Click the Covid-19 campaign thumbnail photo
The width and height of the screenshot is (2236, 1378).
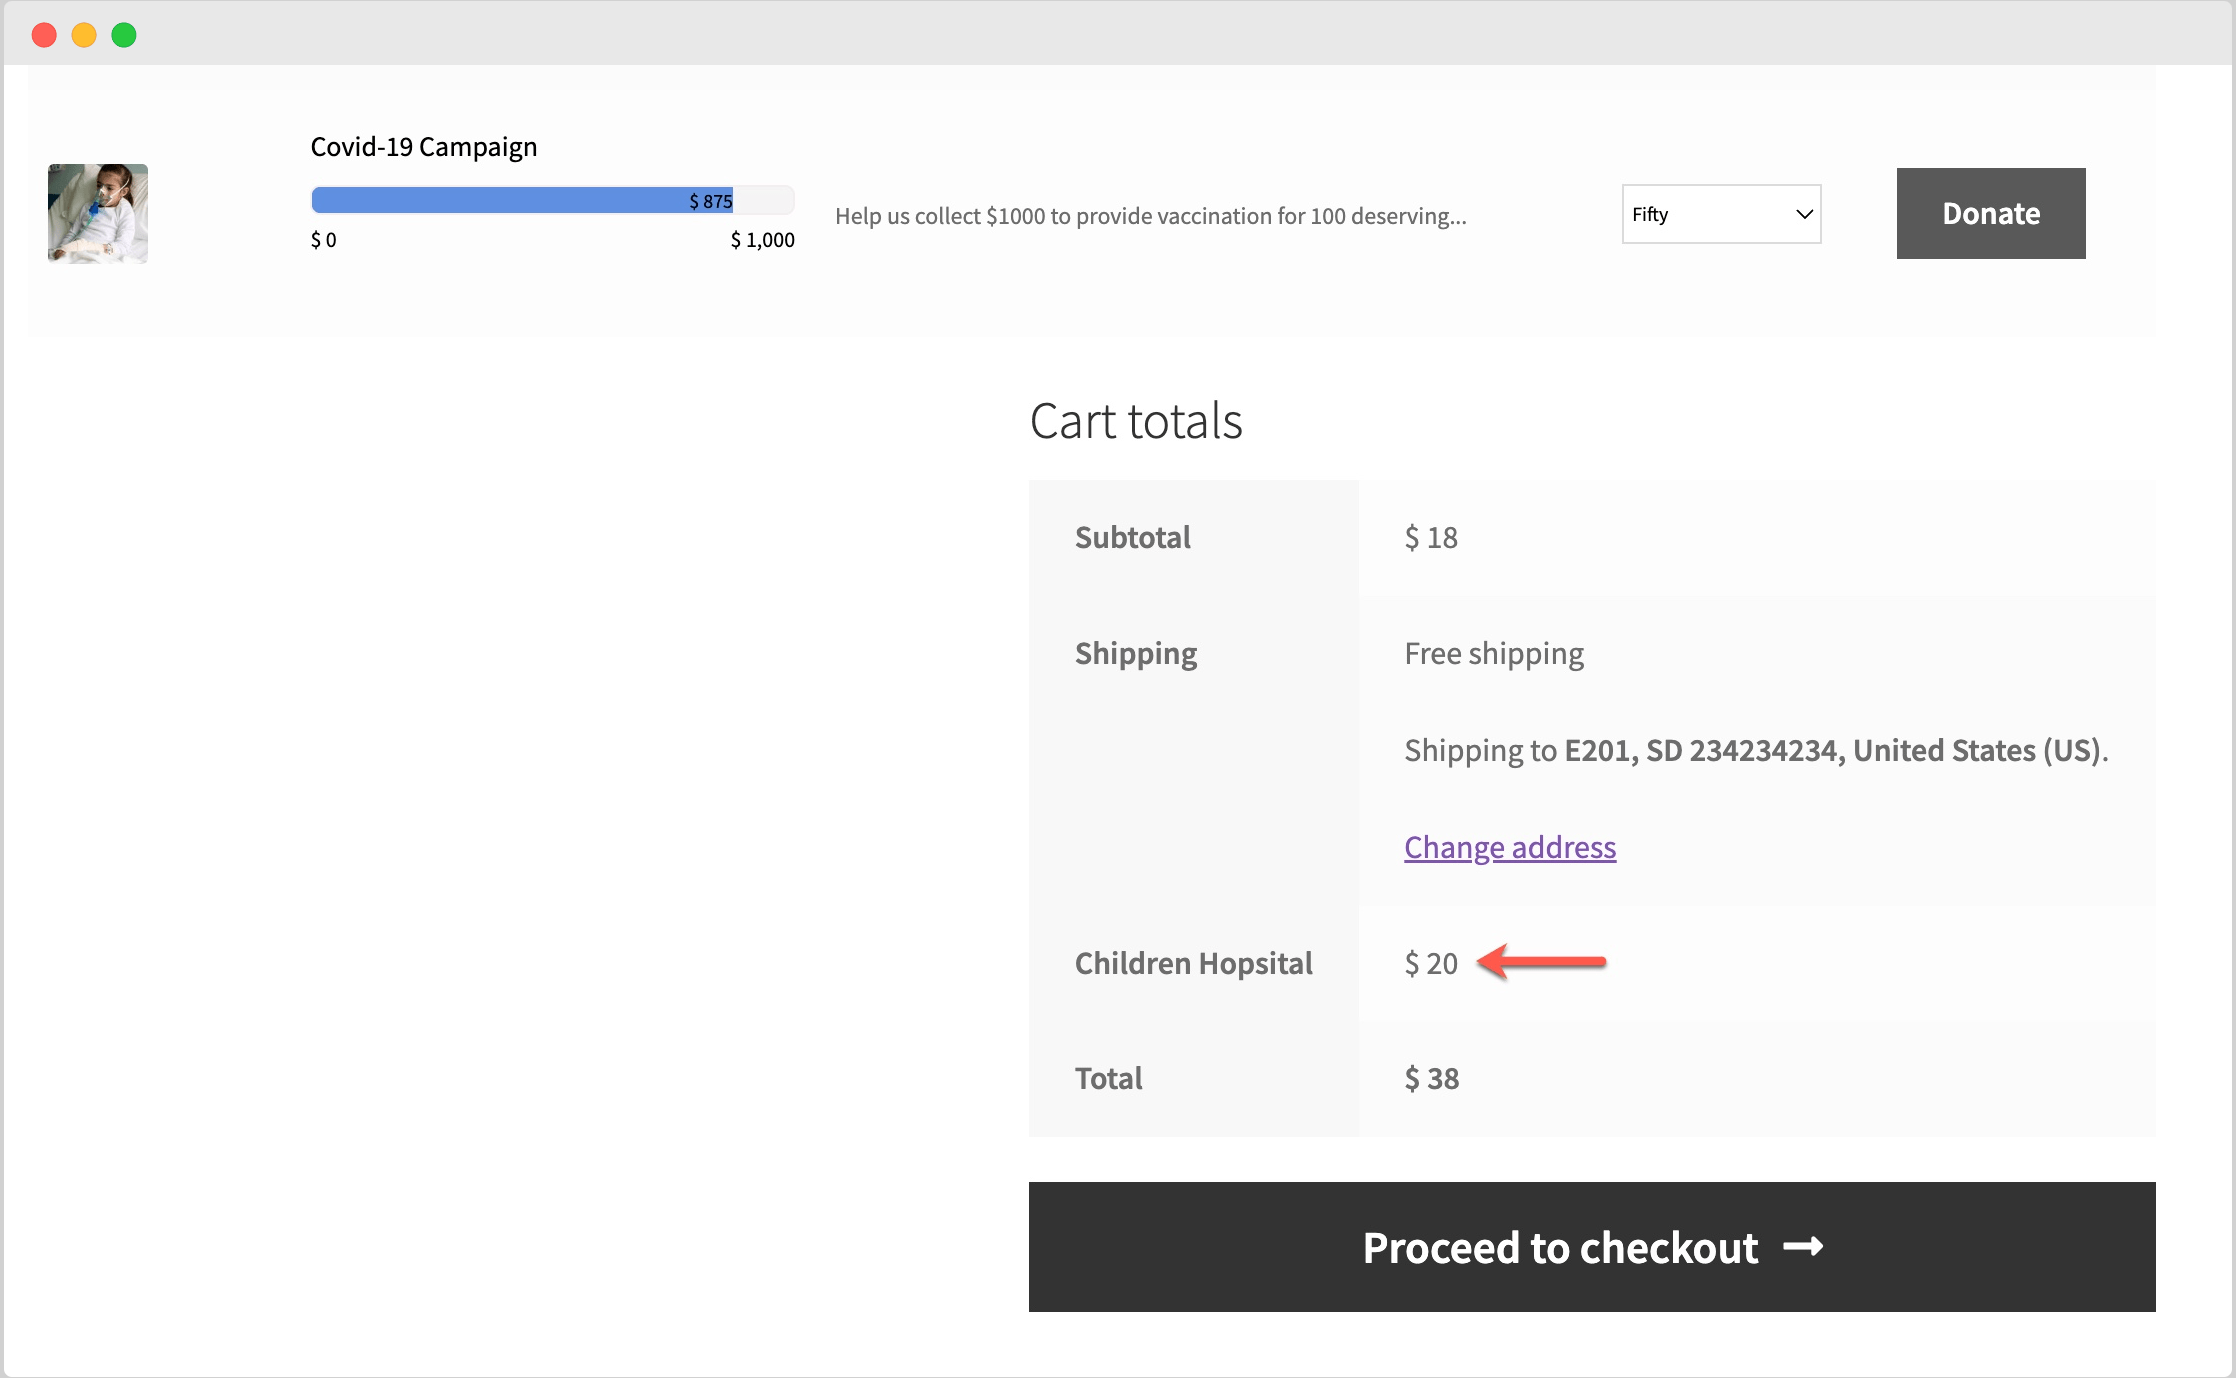click(x=97, y=213)
